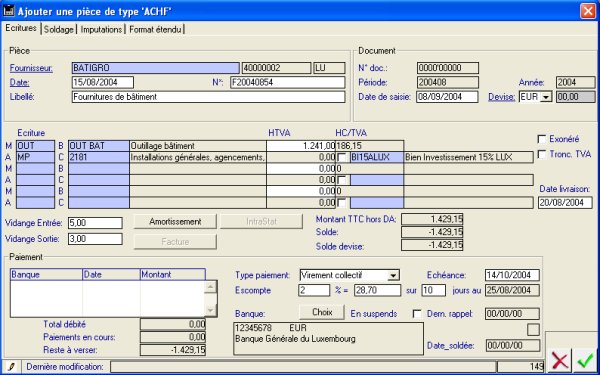Click the Période value 200408
Viewport: 600px width, 375px height.
[448, 82]
